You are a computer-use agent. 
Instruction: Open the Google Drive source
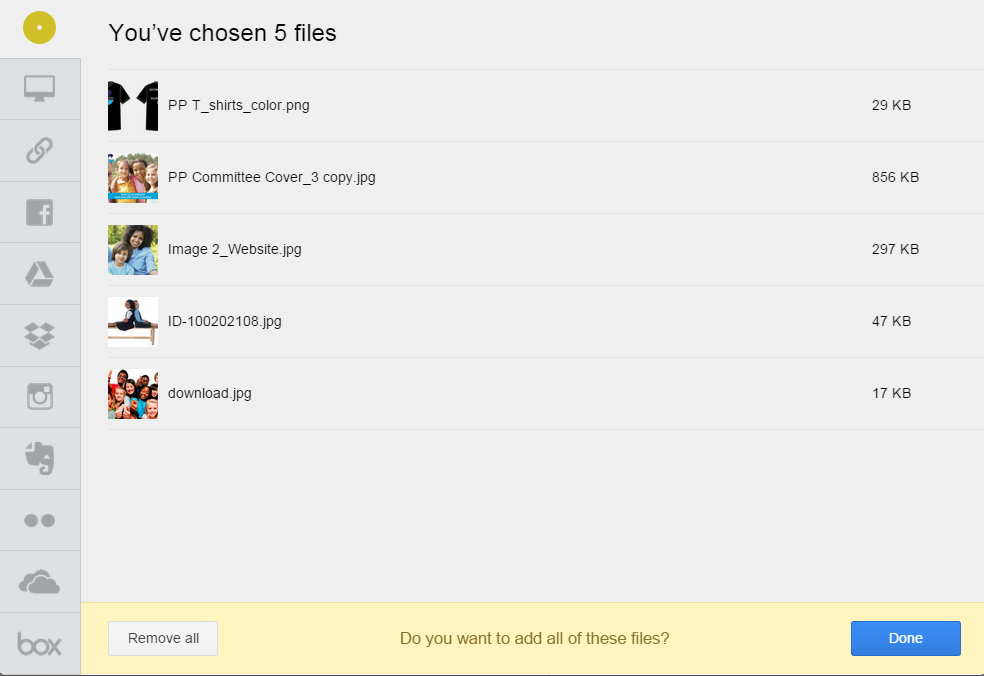[40, 274]
